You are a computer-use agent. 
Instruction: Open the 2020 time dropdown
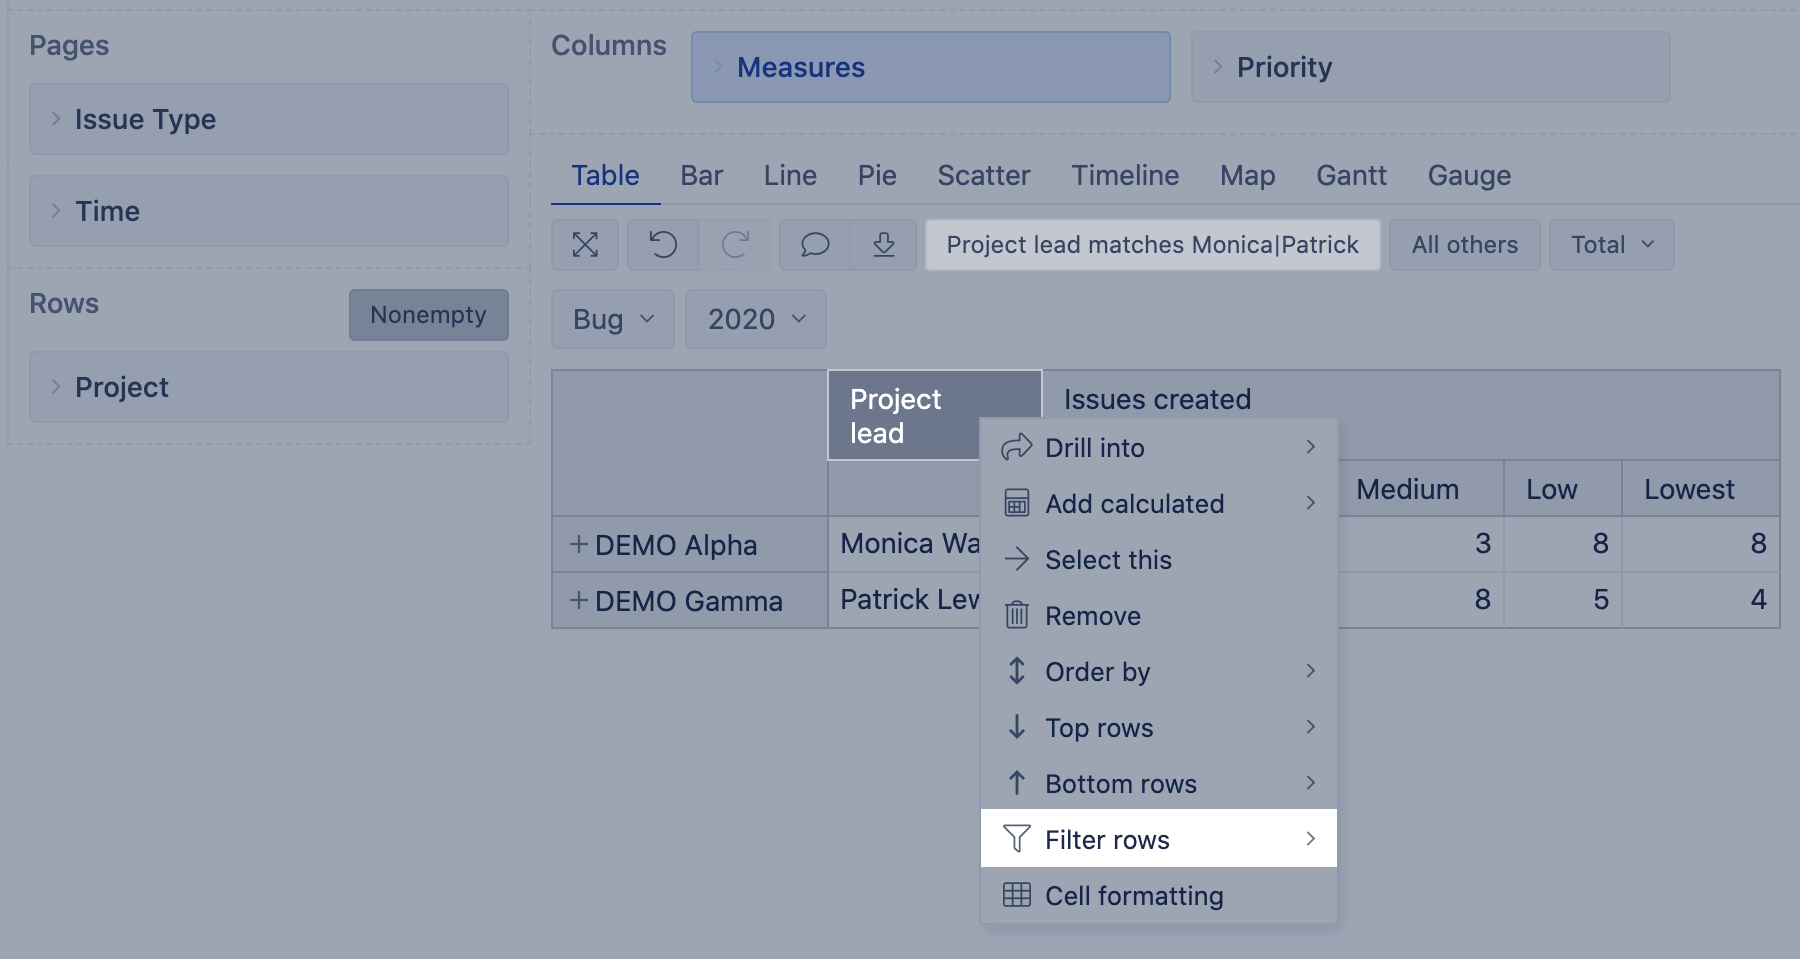(755, 319)
